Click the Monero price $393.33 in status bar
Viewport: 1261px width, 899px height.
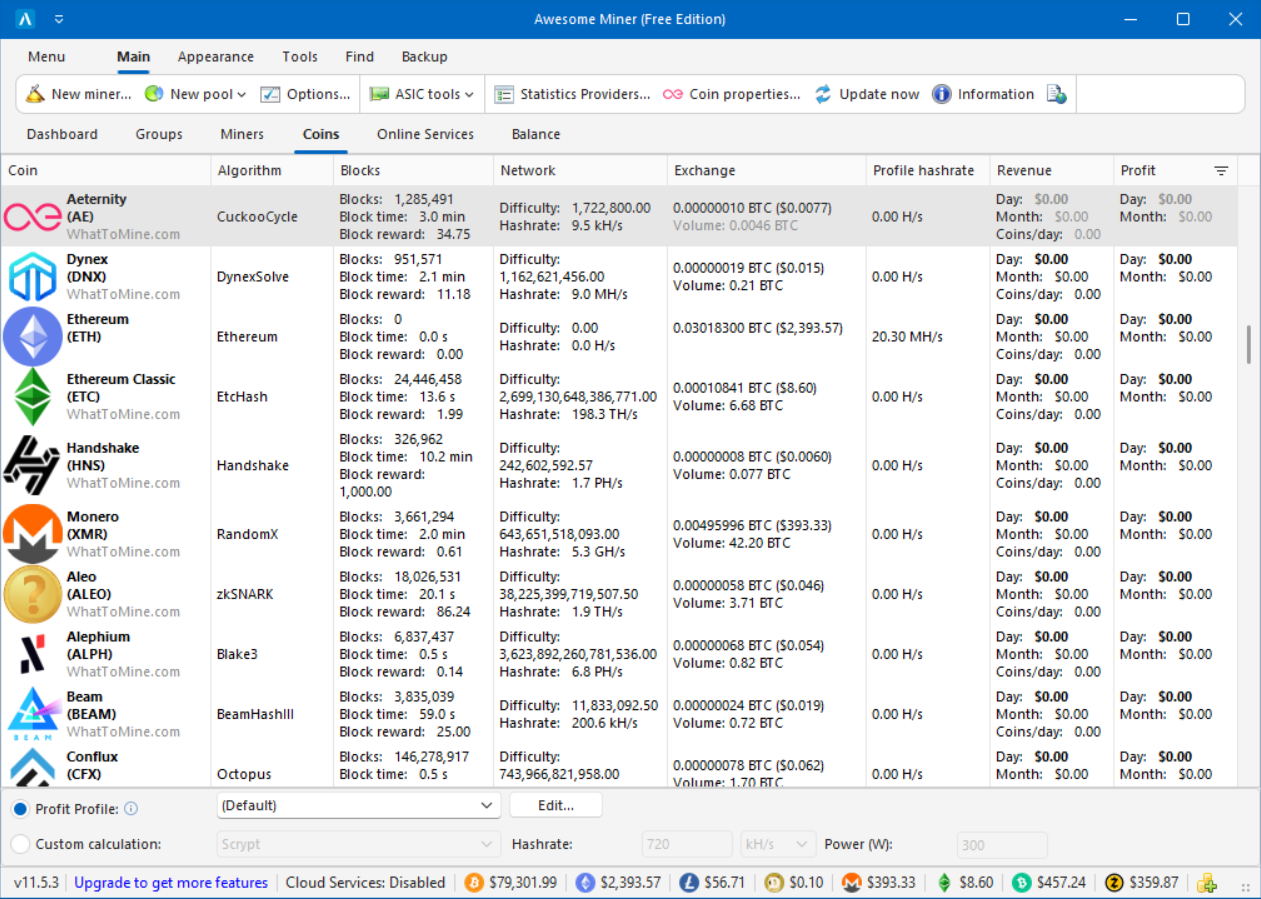coord(892,882)
